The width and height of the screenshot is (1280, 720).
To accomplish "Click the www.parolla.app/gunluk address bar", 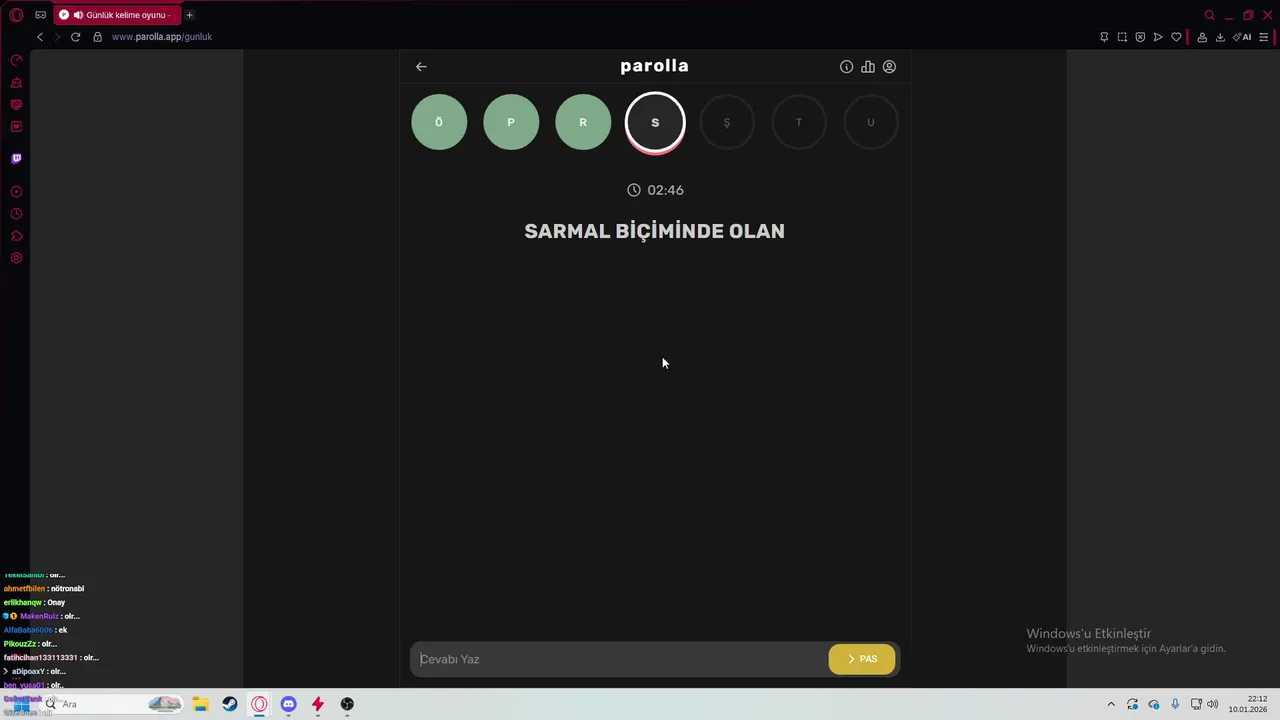I will pos(162,37).
